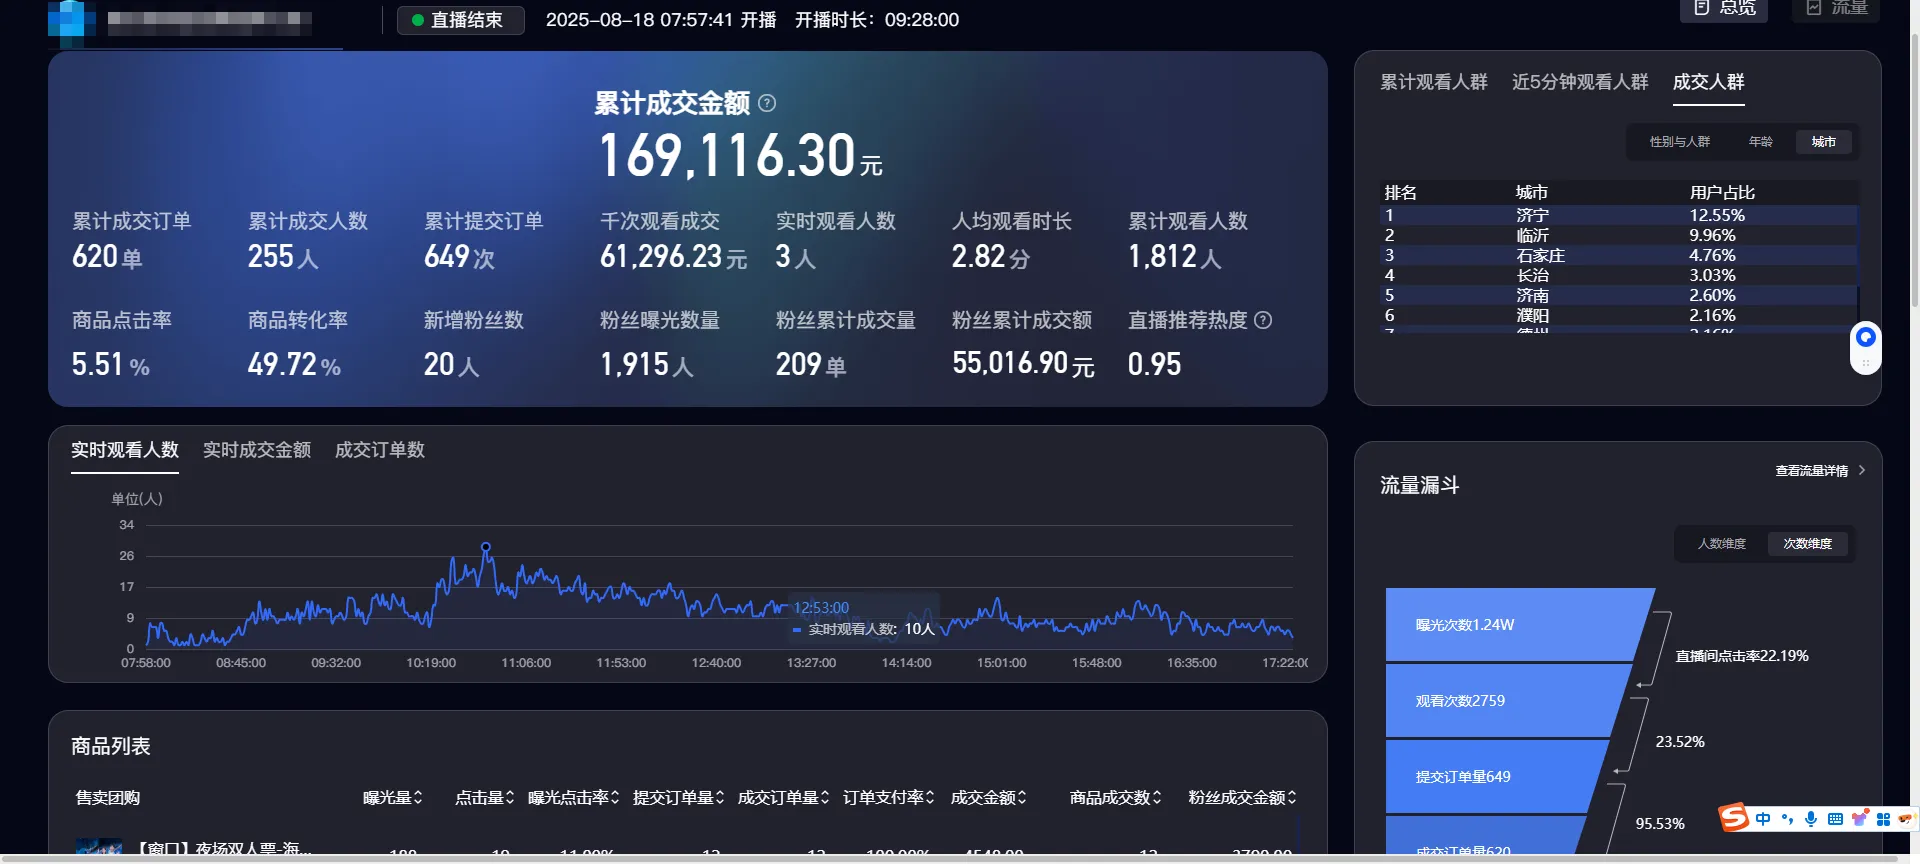Click the 直播间点击率22.19% funnel label

1742,656
